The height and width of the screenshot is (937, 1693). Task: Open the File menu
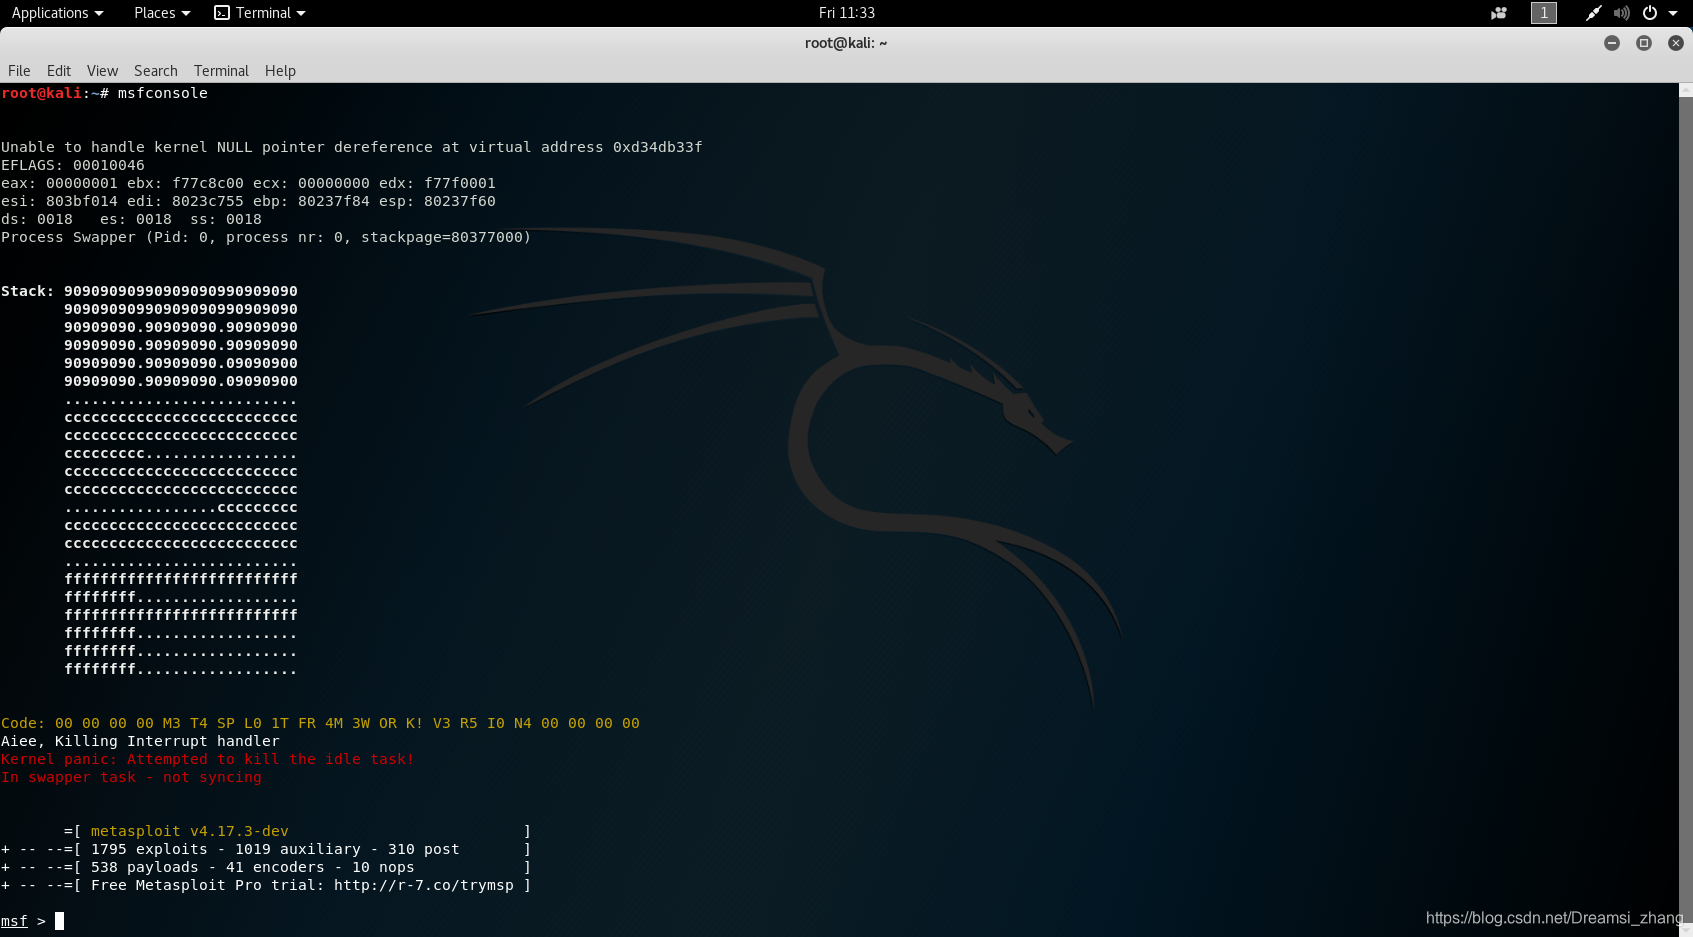[x=19, y=71]
